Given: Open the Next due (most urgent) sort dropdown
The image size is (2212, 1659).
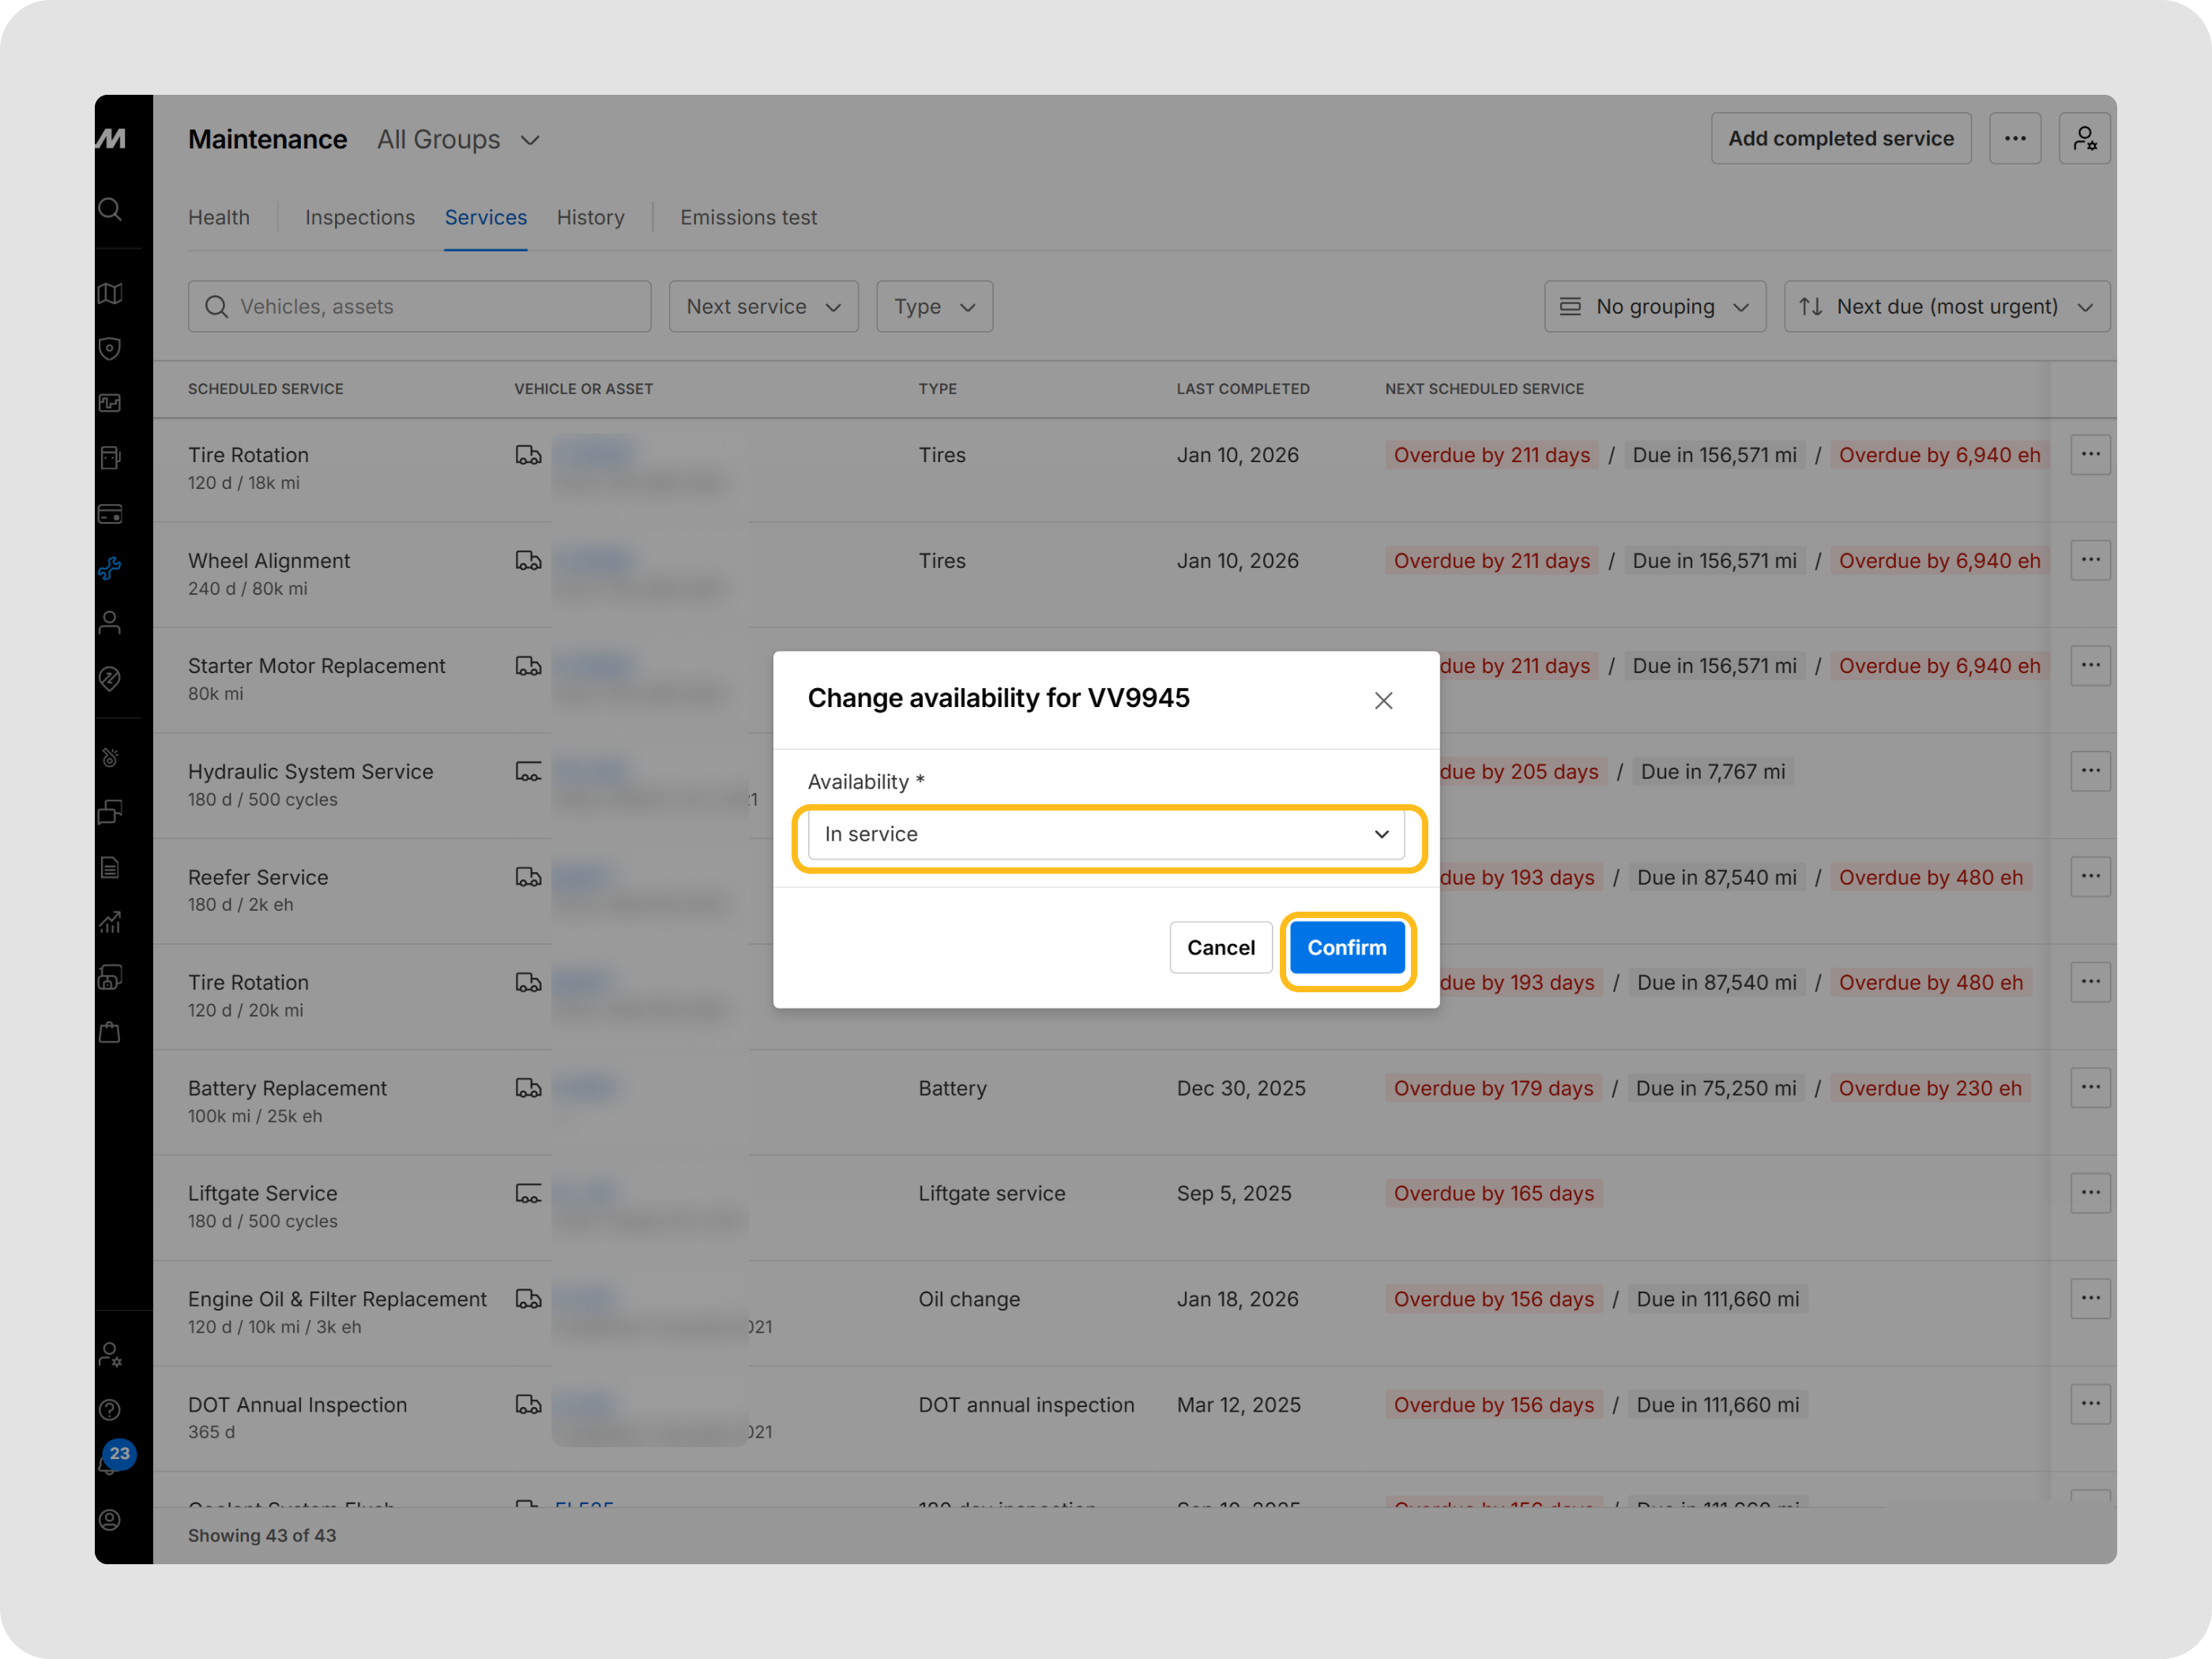Looking at the screenshot, I should point(1946,306).
